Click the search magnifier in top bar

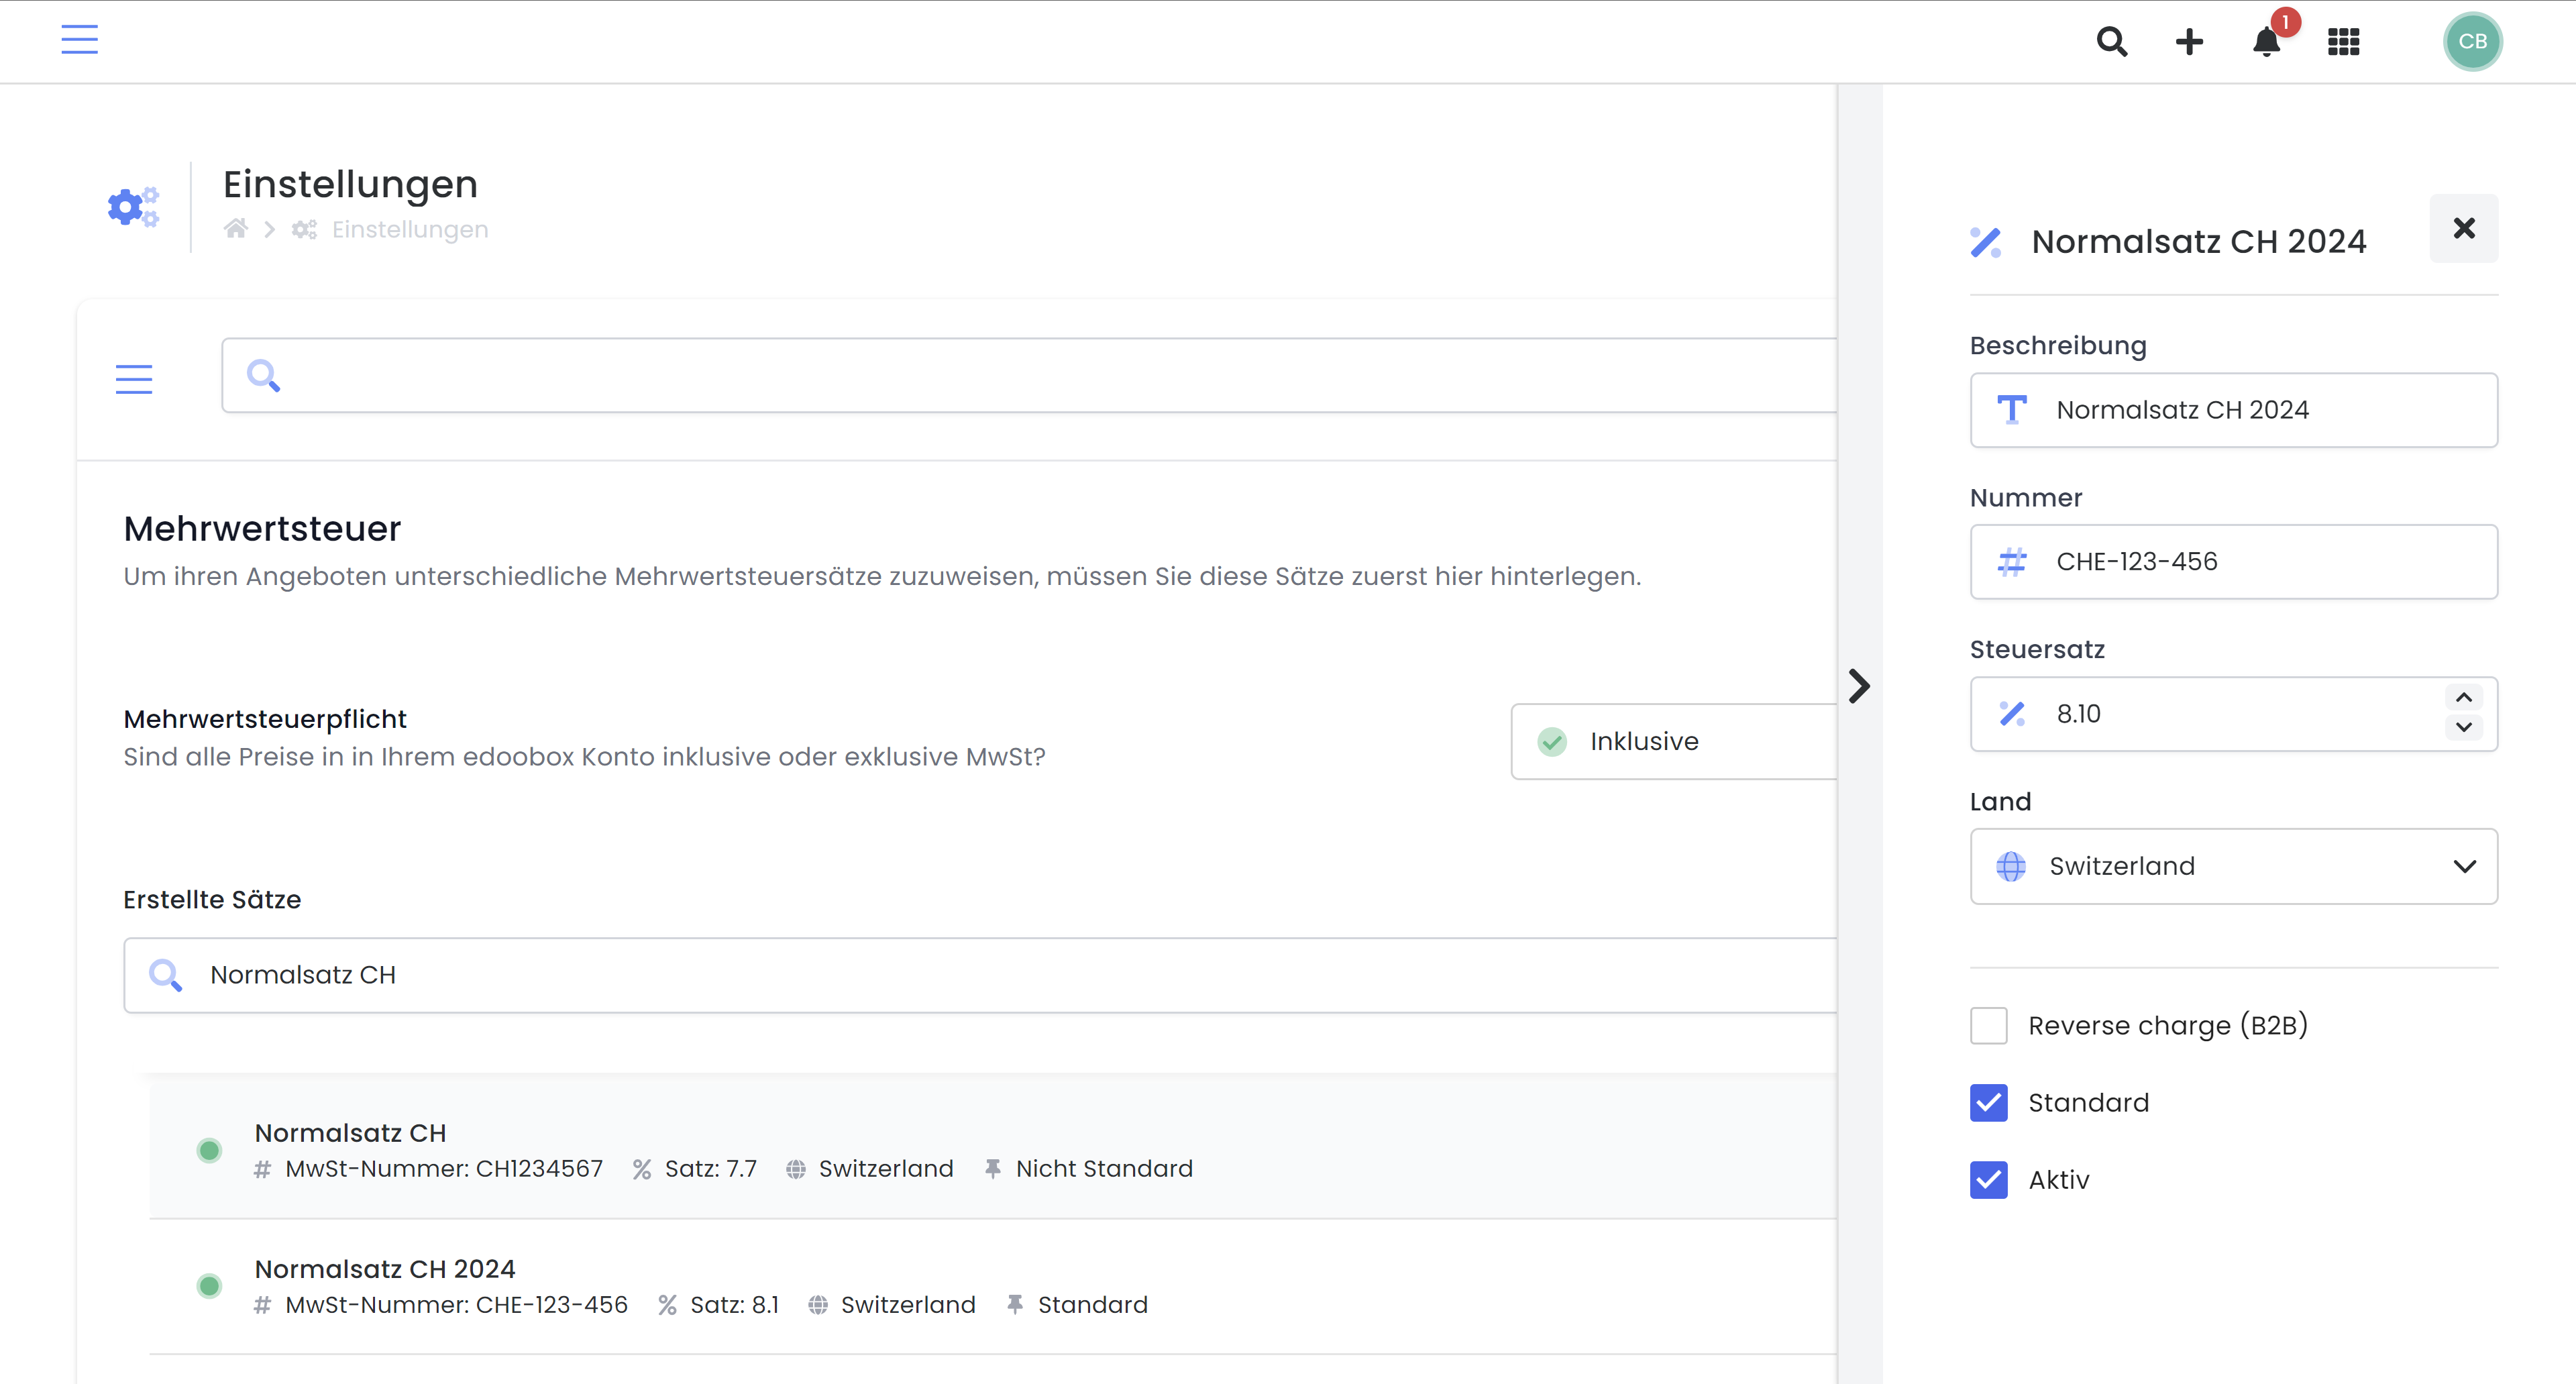click(2111, 41)
